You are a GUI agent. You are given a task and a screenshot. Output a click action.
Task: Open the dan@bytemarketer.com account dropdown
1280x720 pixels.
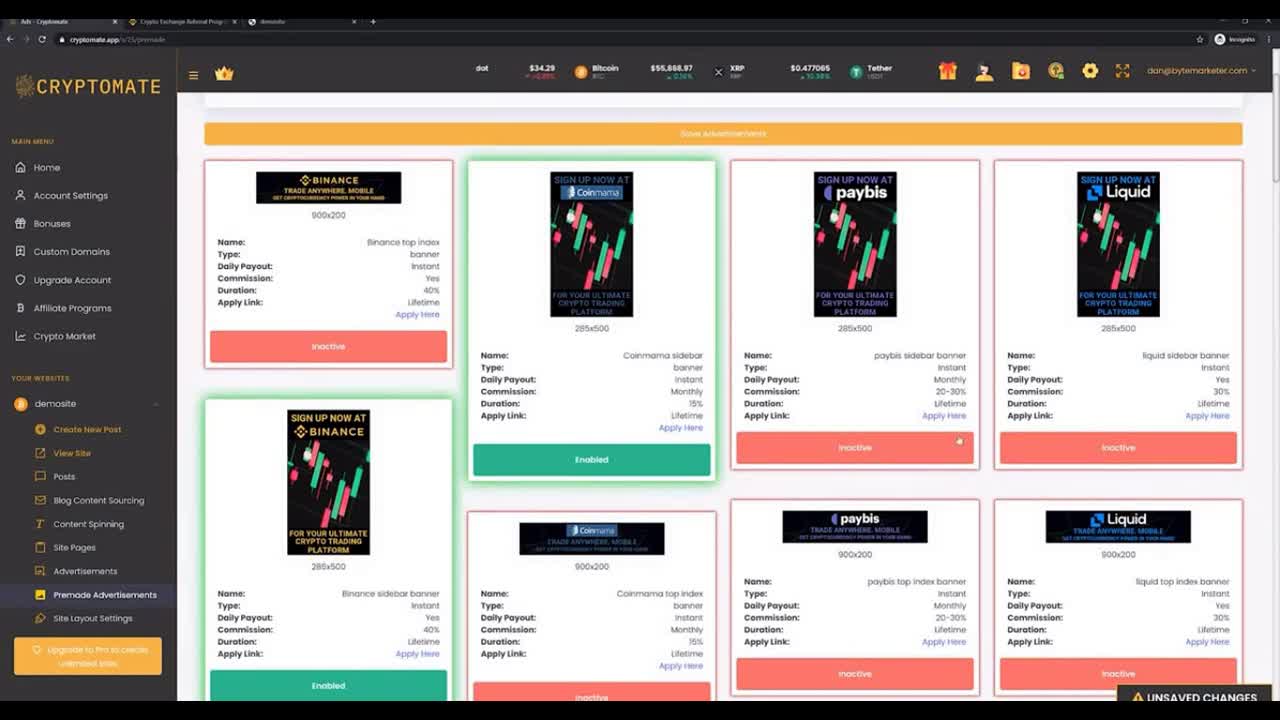1201,71
